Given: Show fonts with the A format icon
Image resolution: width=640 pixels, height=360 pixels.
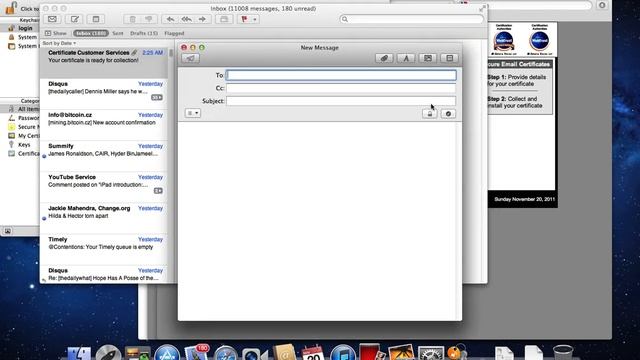Looking at the screenshot, I should (406, 58).
